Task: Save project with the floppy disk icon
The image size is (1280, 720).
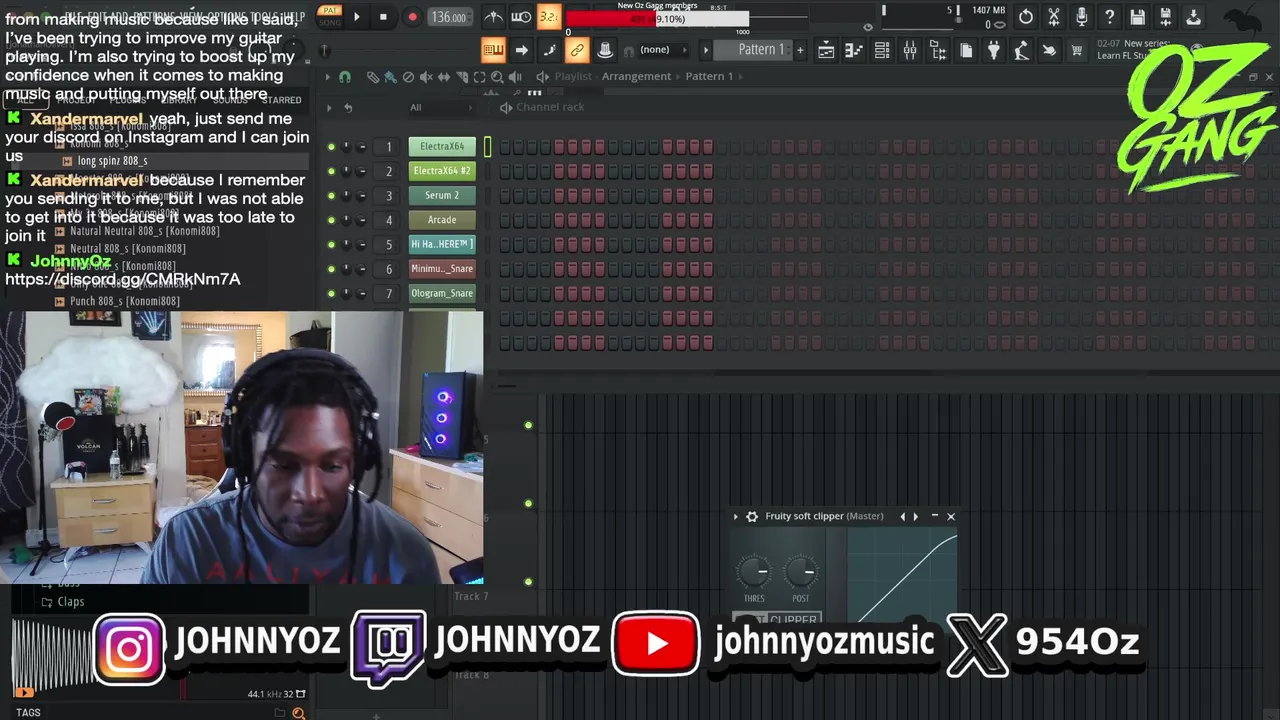Action: [x=1138, y=17]
